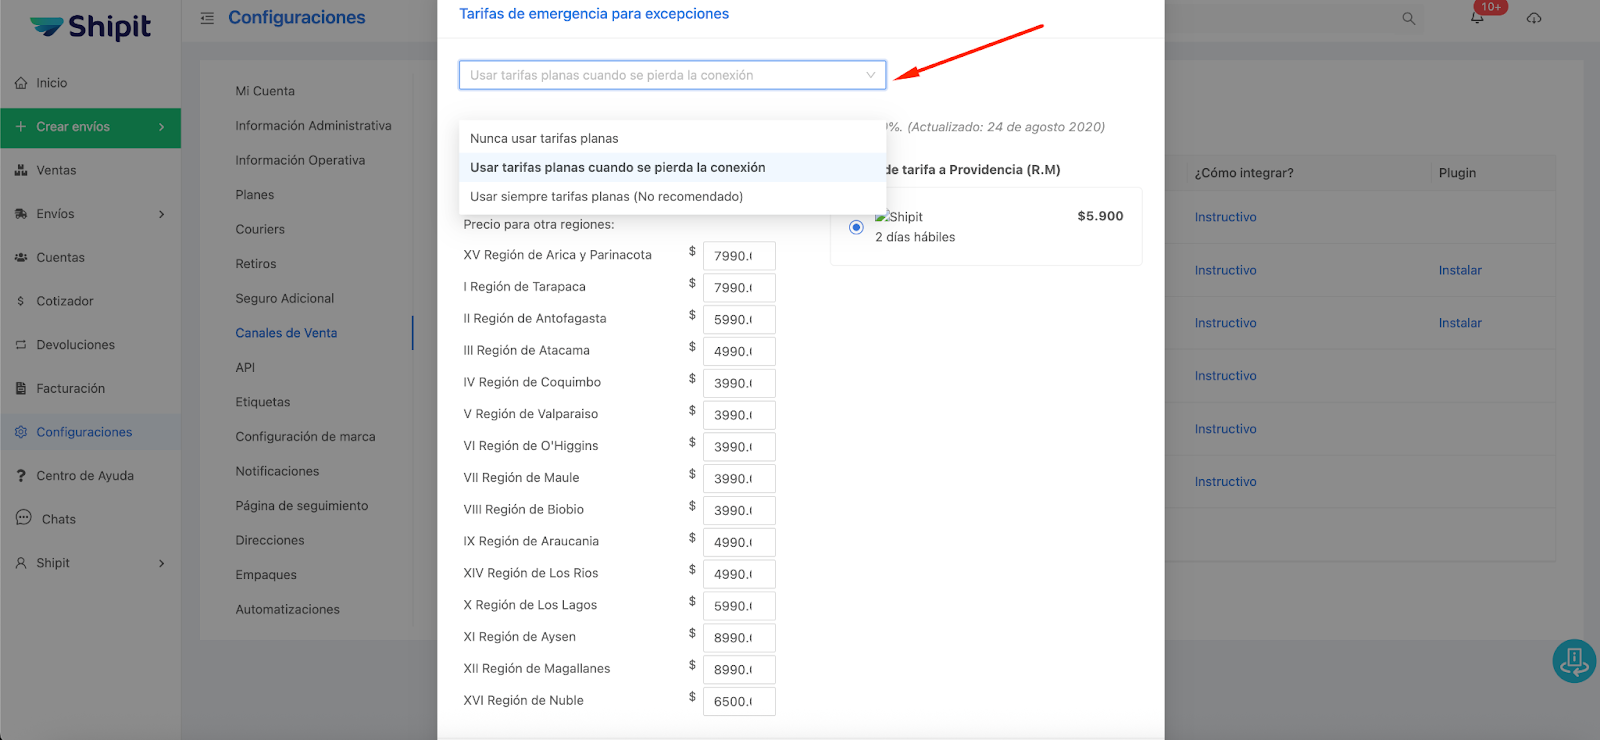1600x740 pixels.
Task: Expand the Crear envíos submenu arrow
Action: (x=161, y=127)
